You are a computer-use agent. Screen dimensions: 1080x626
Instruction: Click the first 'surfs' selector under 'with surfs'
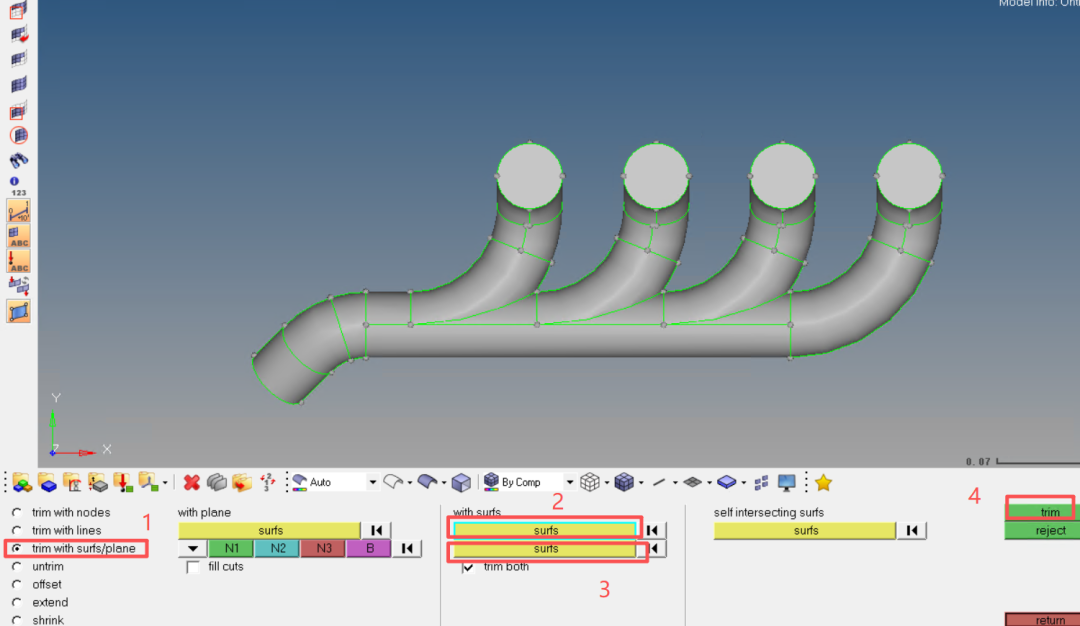point(545,530)
